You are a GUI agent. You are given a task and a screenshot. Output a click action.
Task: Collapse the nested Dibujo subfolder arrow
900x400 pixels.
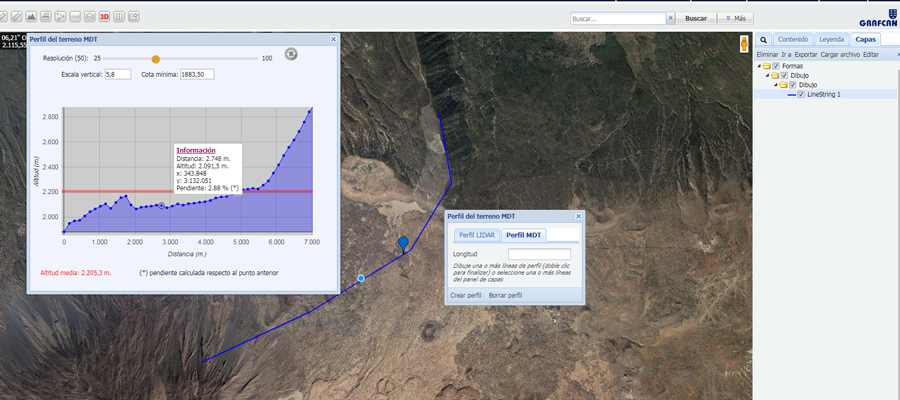(x=775, y=85)
